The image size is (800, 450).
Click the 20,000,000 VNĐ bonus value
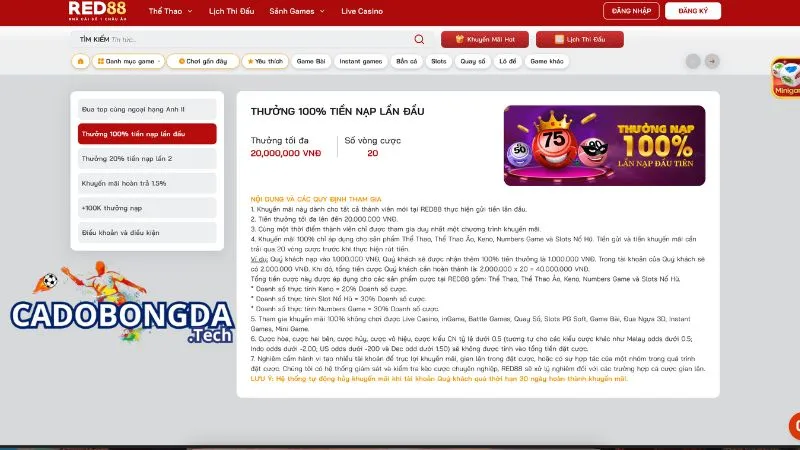286,153
